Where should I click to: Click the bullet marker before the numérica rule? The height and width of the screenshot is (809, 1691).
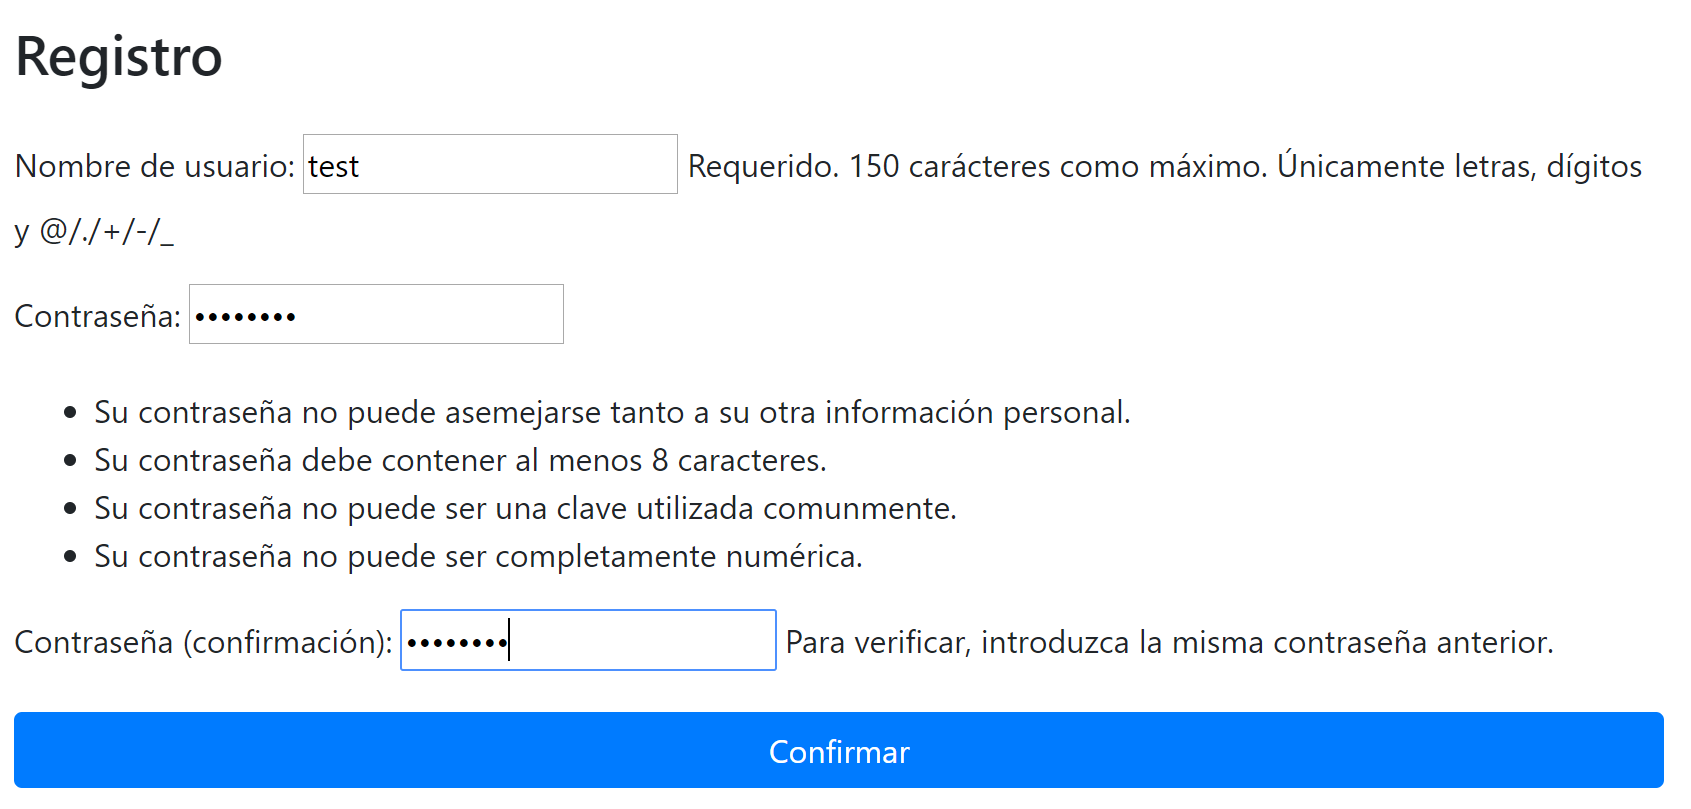pyautogui.click(x=70, y=556)
